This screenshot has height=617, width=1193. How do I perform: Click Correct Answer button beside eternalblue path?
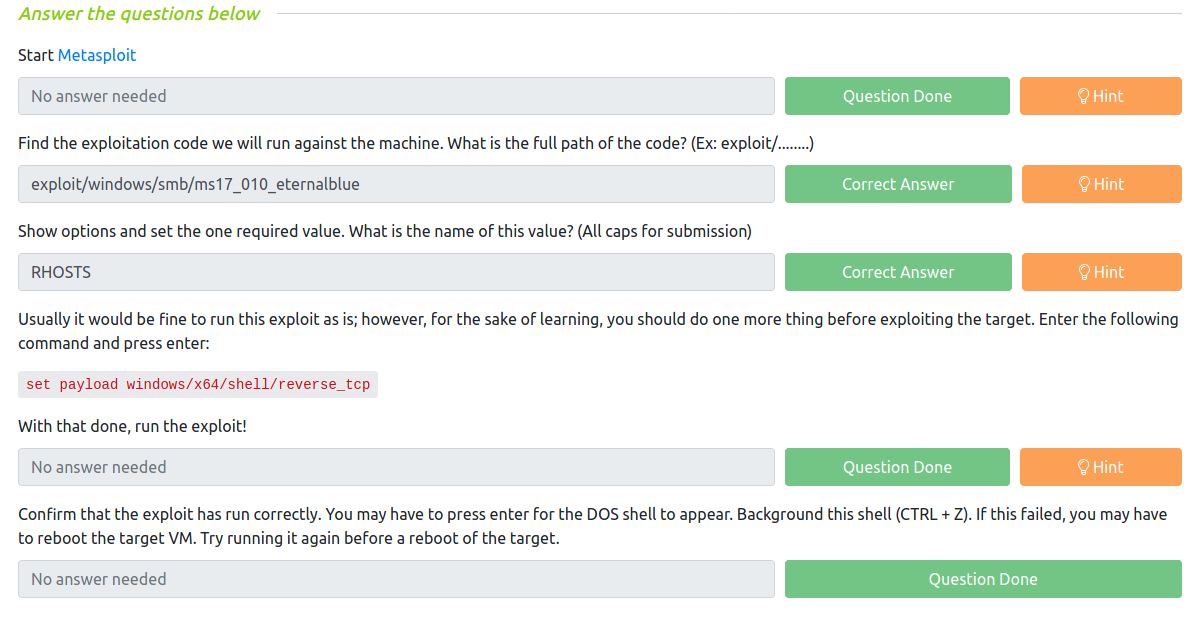pyautogui.click(x=898, y=184)
